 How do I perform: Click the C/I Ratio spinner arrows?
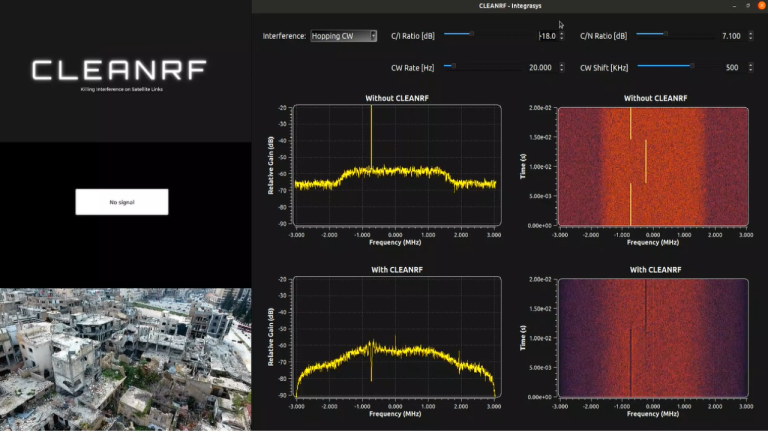pos(560,36)
